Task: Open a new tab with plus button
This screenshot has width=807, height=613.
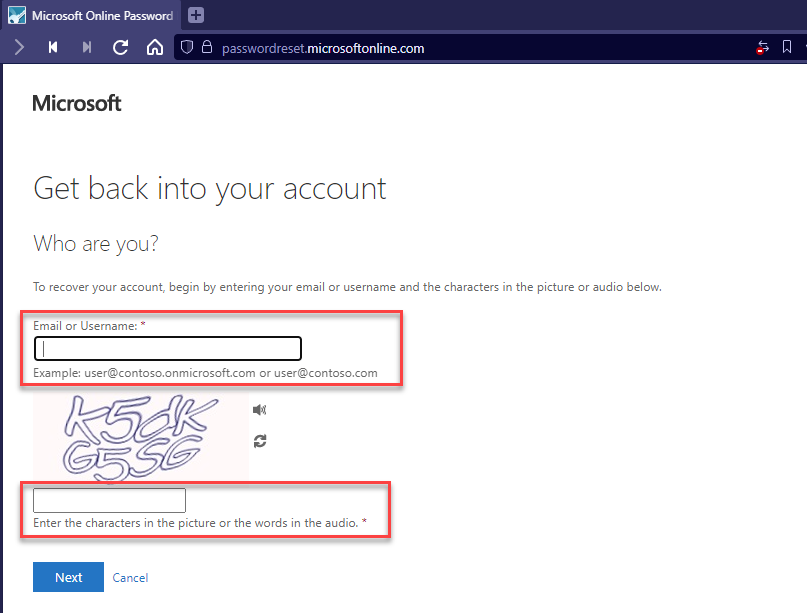Action: pyautogui.click(x=196, y=15)
